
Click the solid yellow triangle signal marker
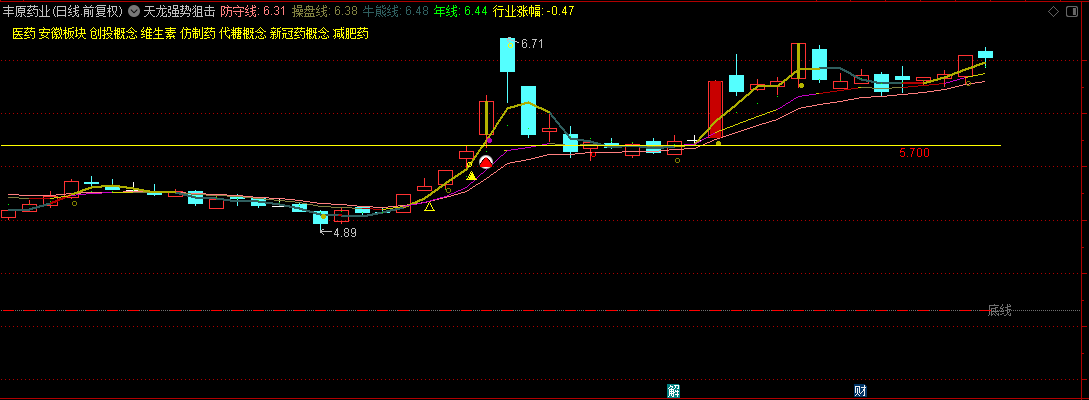coord(472,176)
